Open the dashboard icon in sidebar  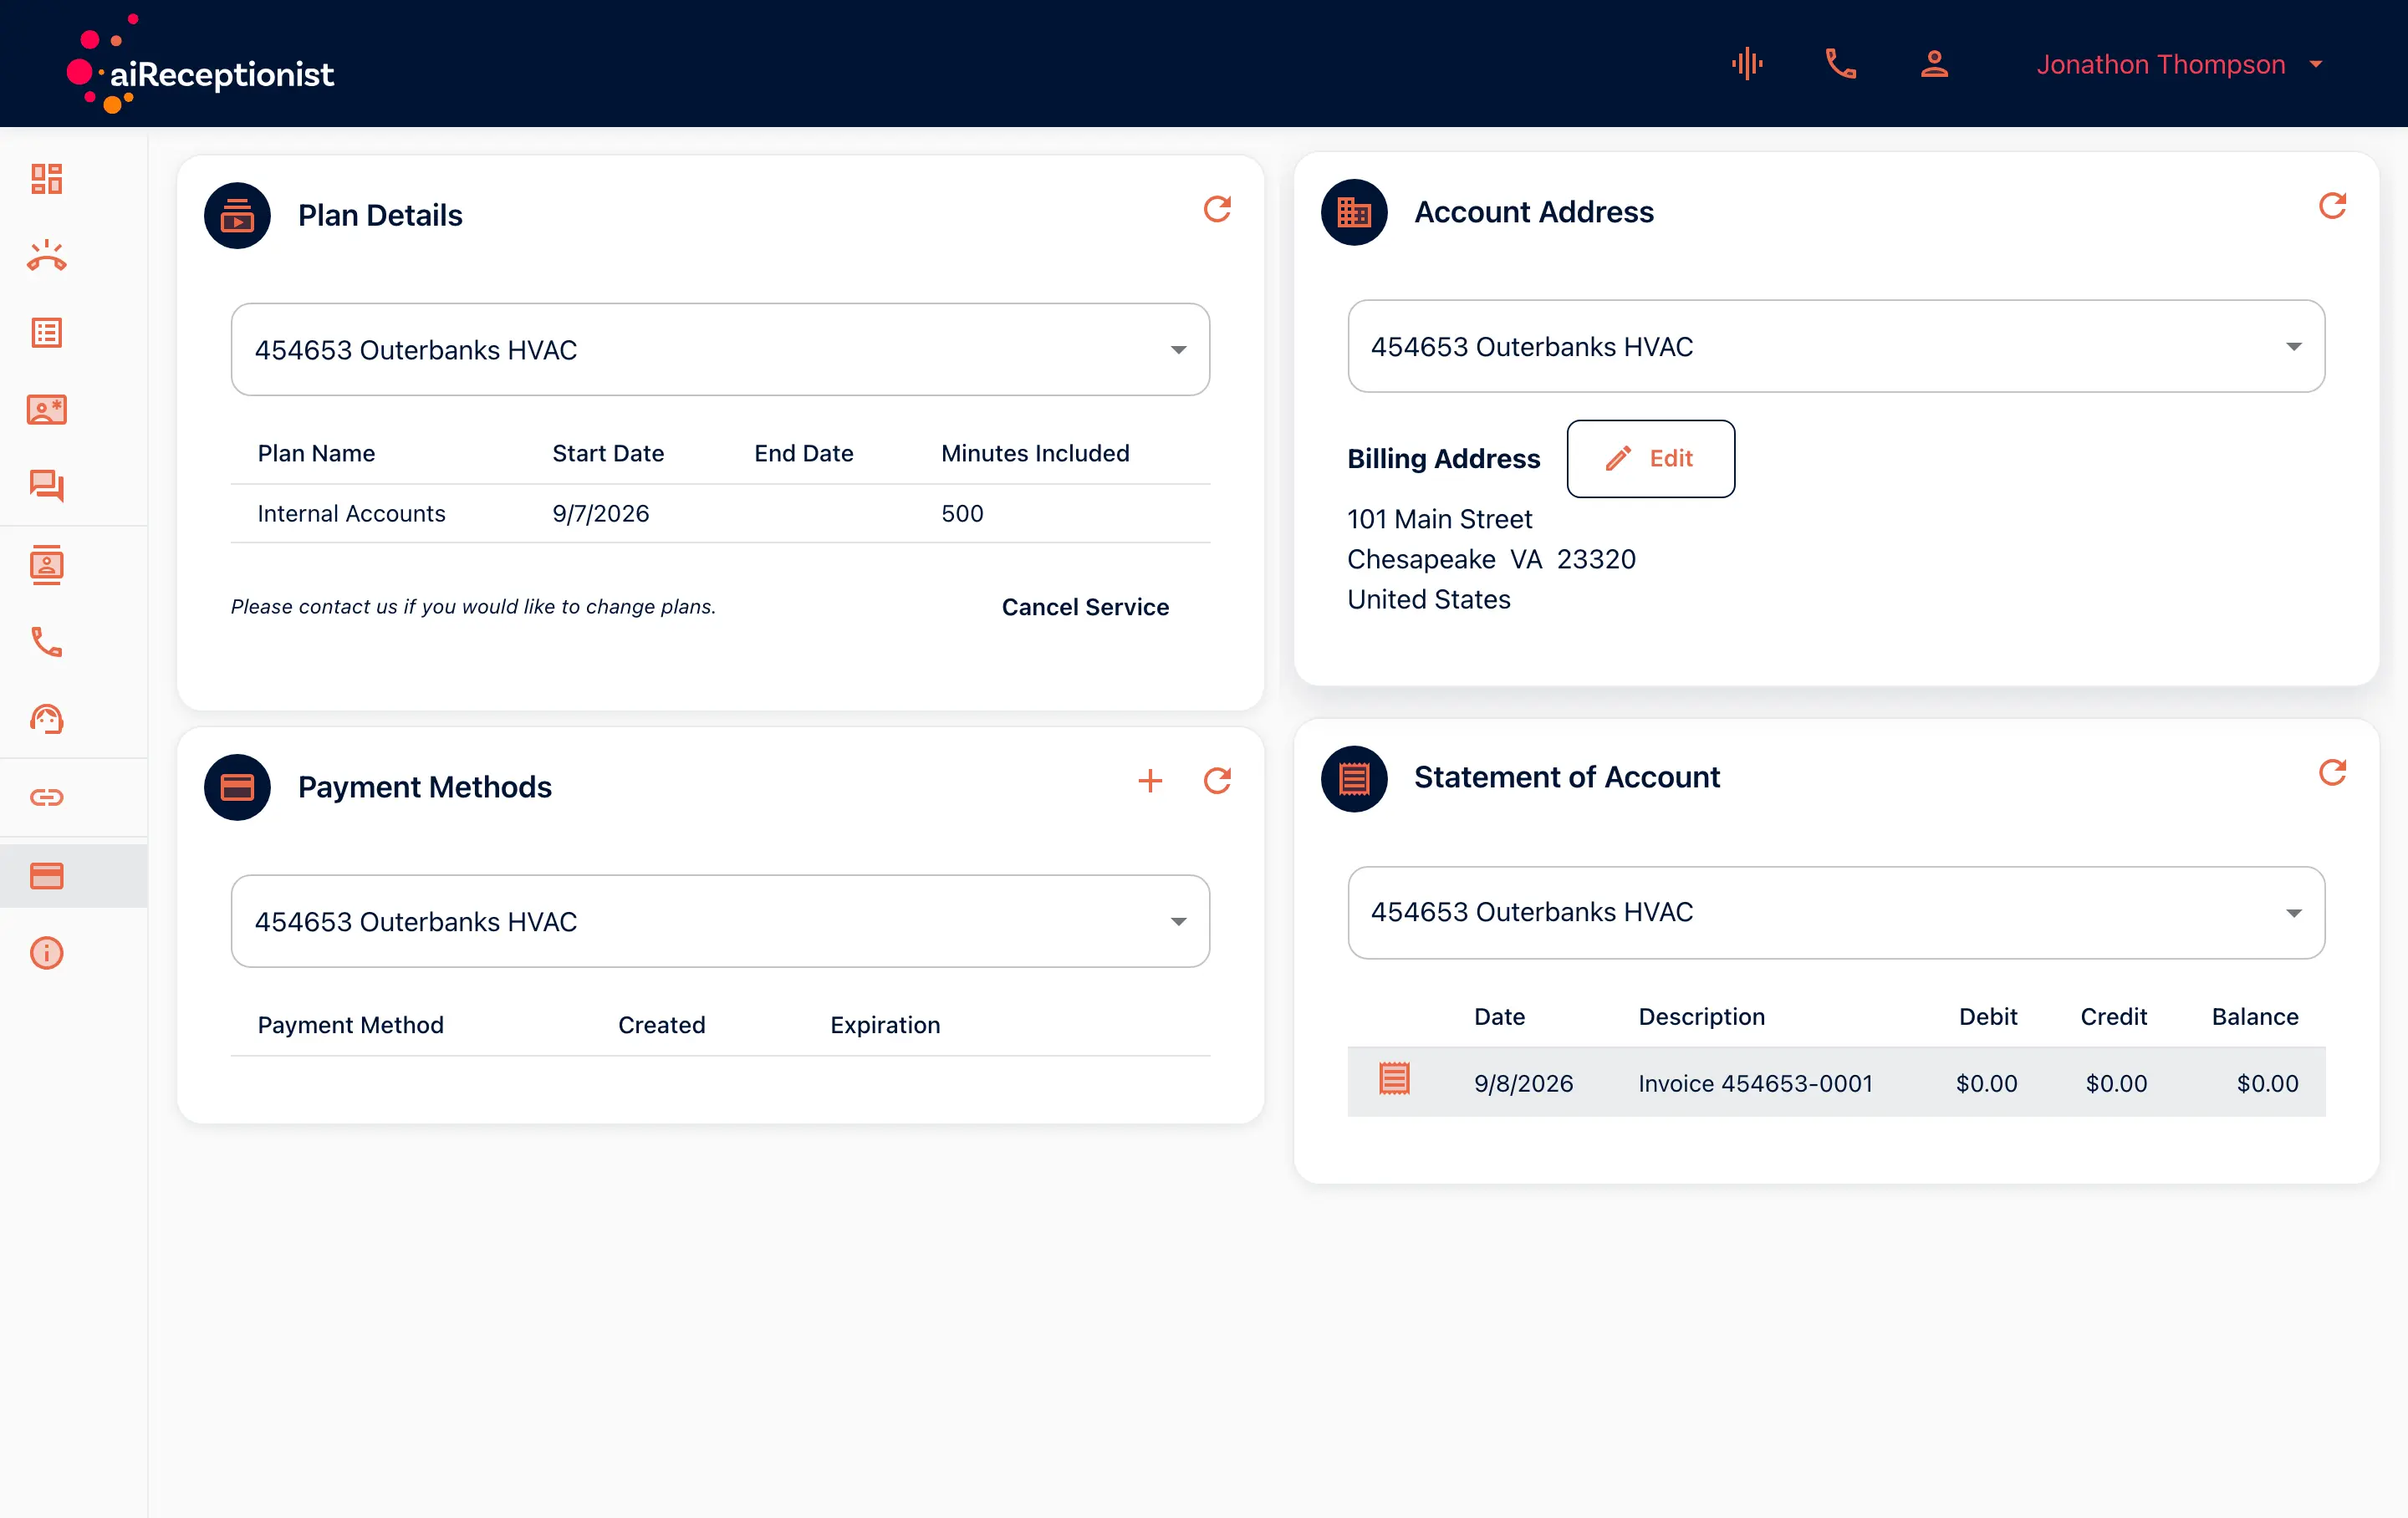click(46, 179)
